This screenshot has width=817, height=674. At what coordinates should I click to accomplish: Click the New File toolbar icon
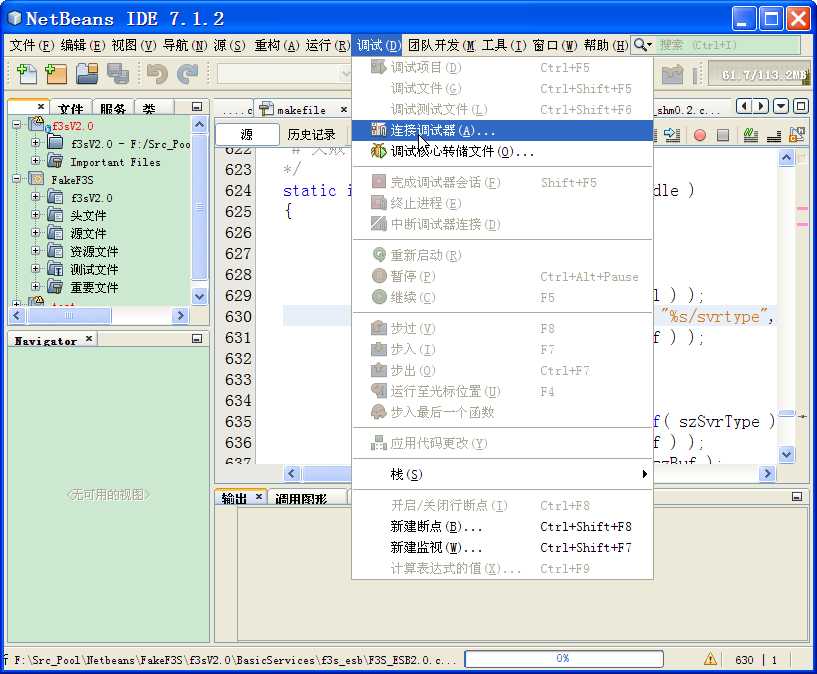[x=27, y=74]
